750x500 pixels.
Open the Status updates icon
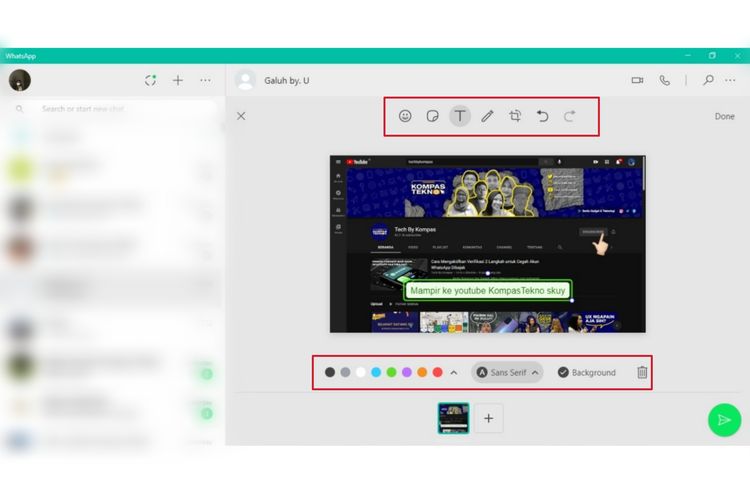pyautogui.click(x=150, y=80)
